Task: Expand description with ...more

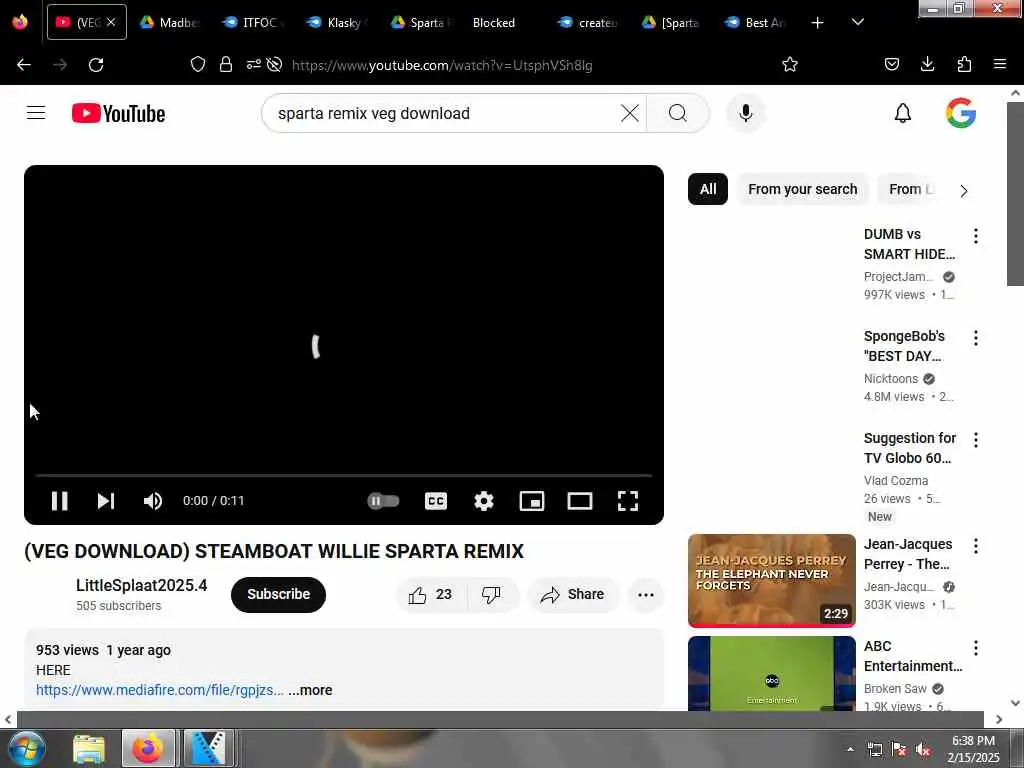Action: click(x=310, y=690)
